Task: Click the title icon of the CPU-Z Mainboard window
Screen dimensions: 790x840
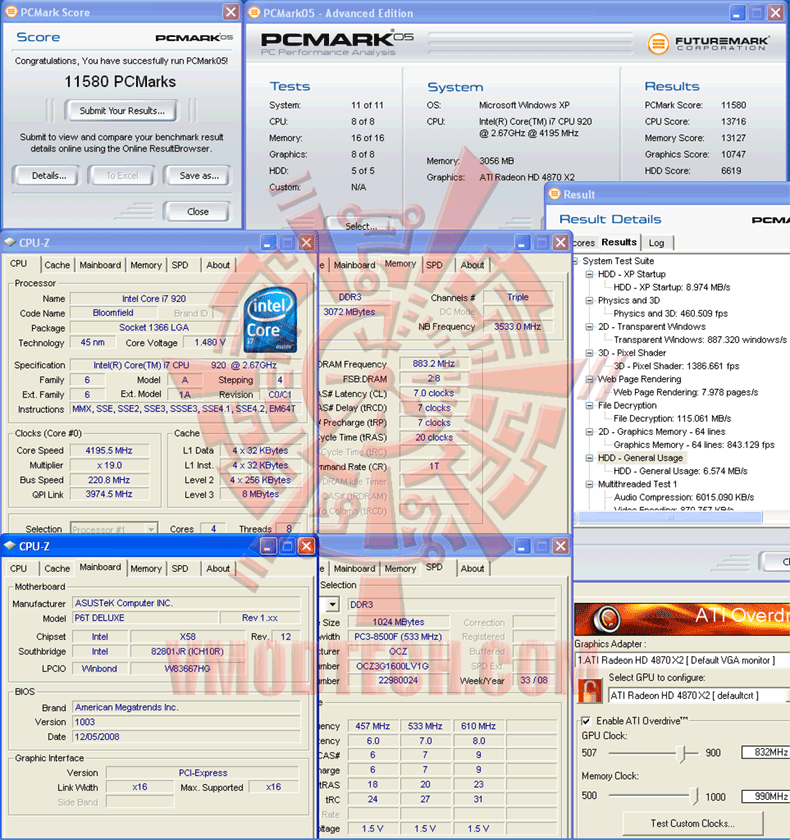Action: click(x=10, y=545)
